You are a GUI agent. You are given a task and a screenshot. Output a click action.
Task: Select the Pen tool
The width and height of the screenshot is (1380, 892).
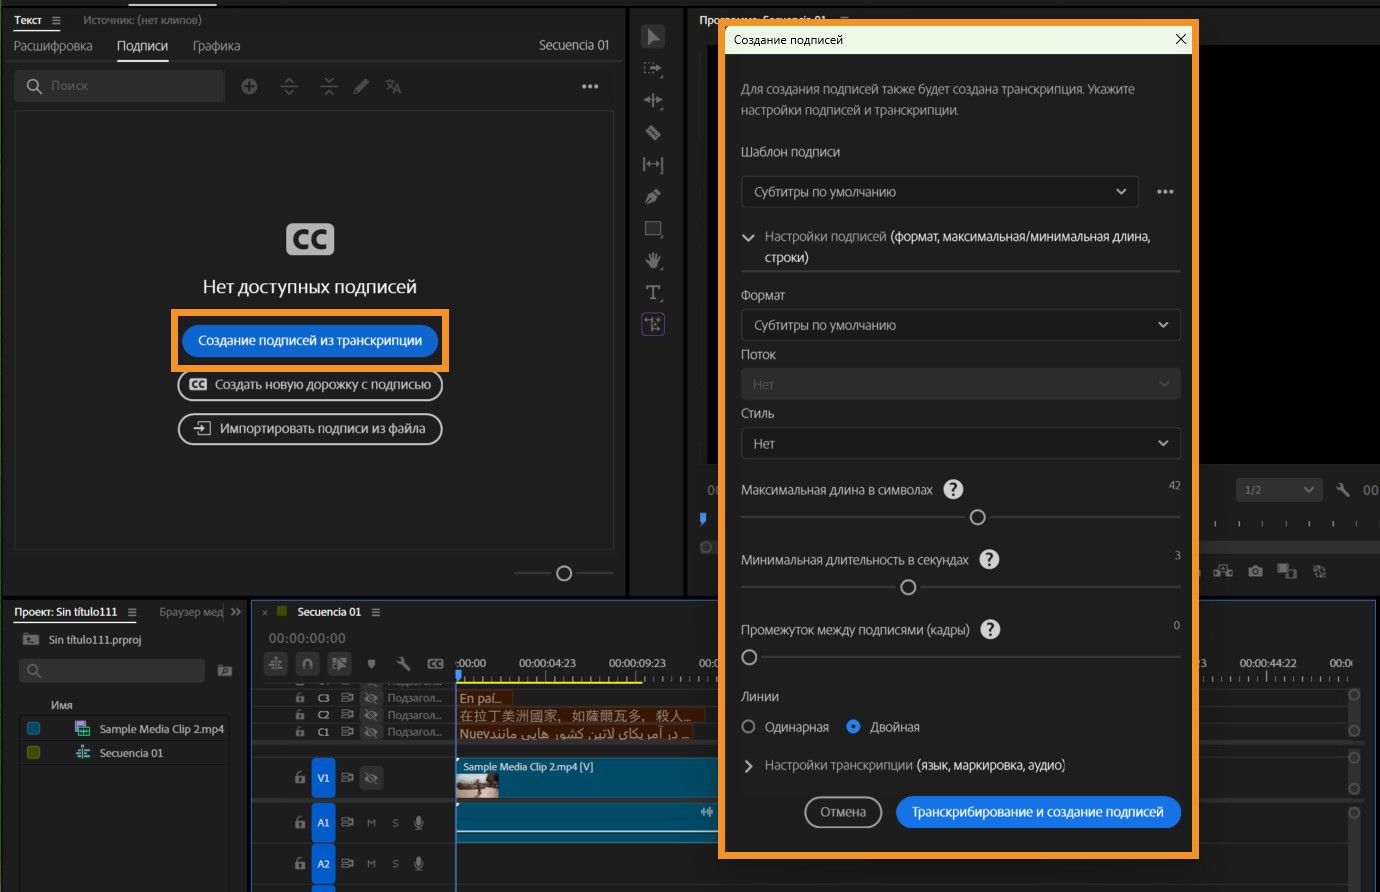coord(653,197)
